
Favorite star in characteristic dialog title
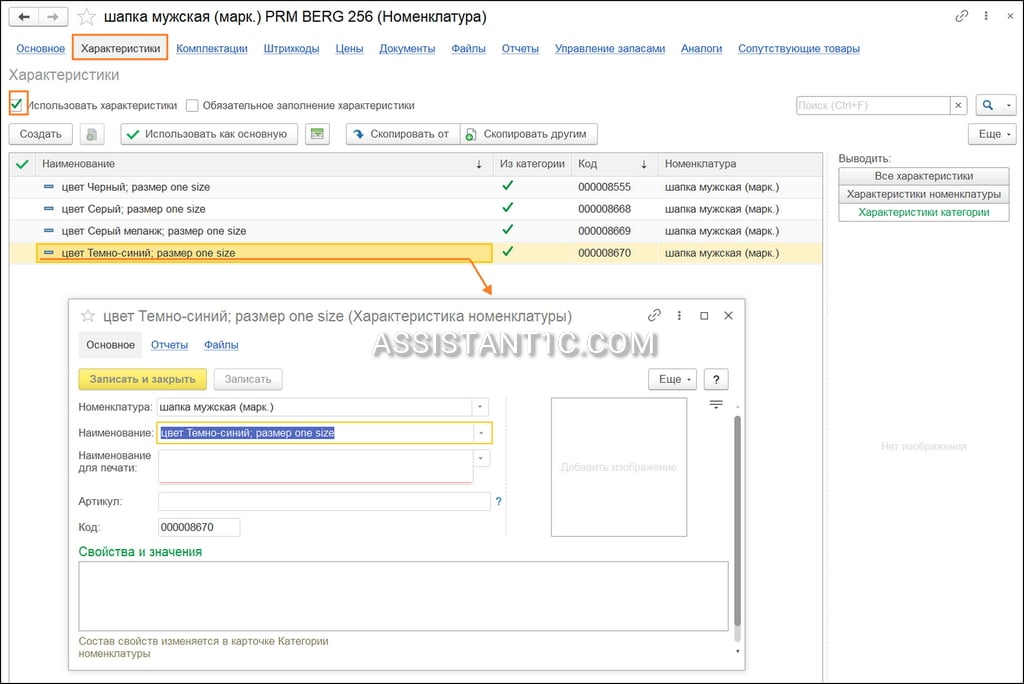(88, 316)
